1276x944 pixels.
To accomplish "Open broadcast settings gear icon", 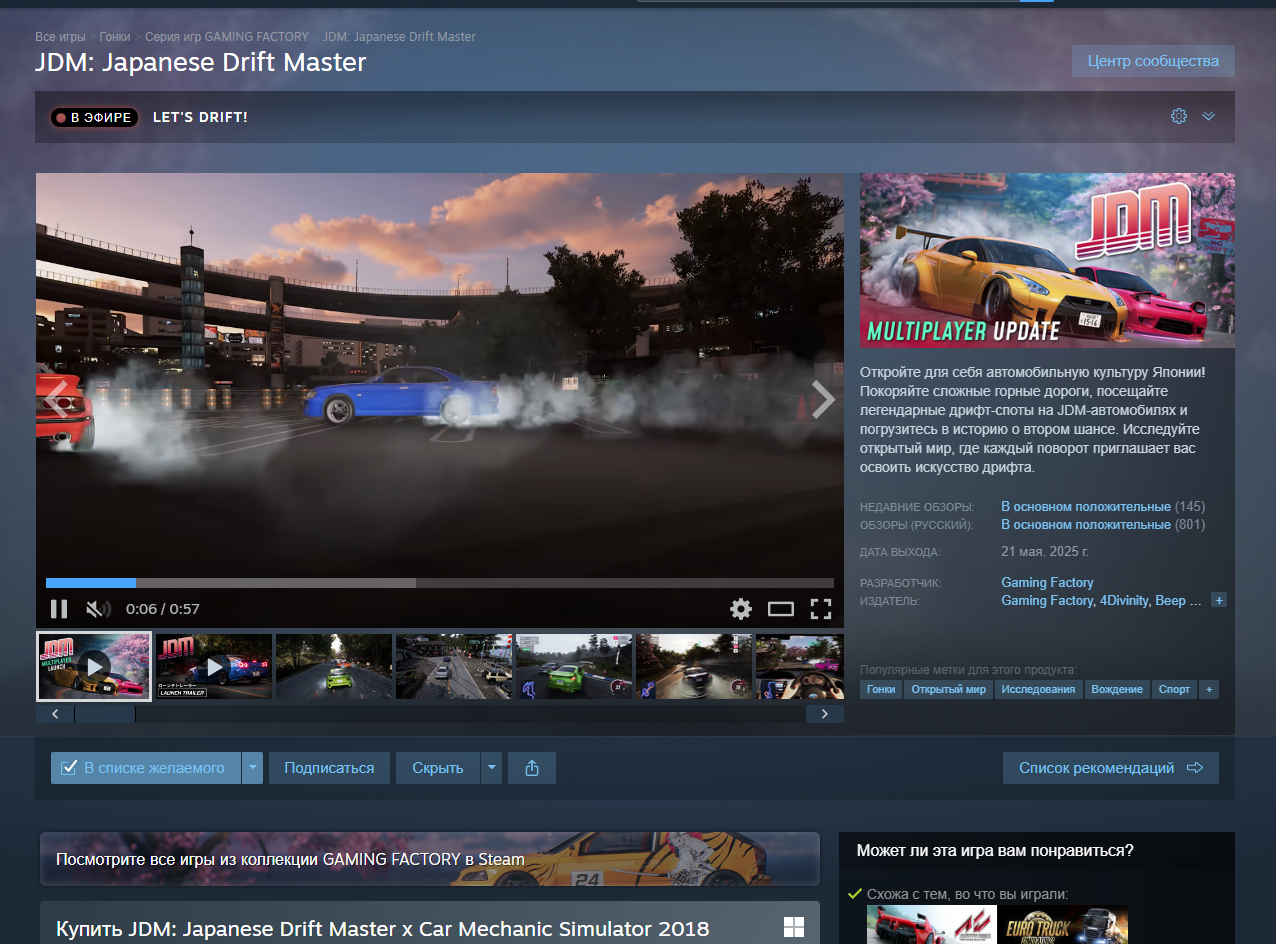I will click(x=1179, y=116).
